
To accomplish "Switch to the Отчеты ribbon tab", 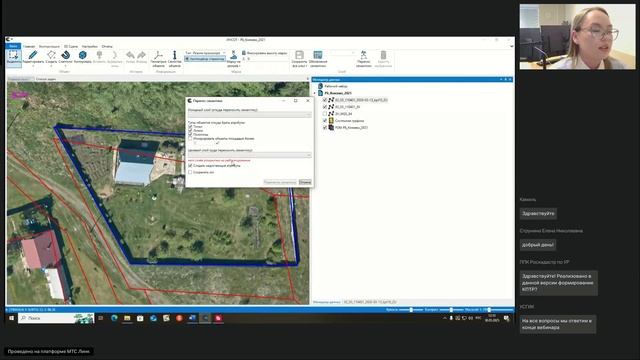I will click(107, 46).
